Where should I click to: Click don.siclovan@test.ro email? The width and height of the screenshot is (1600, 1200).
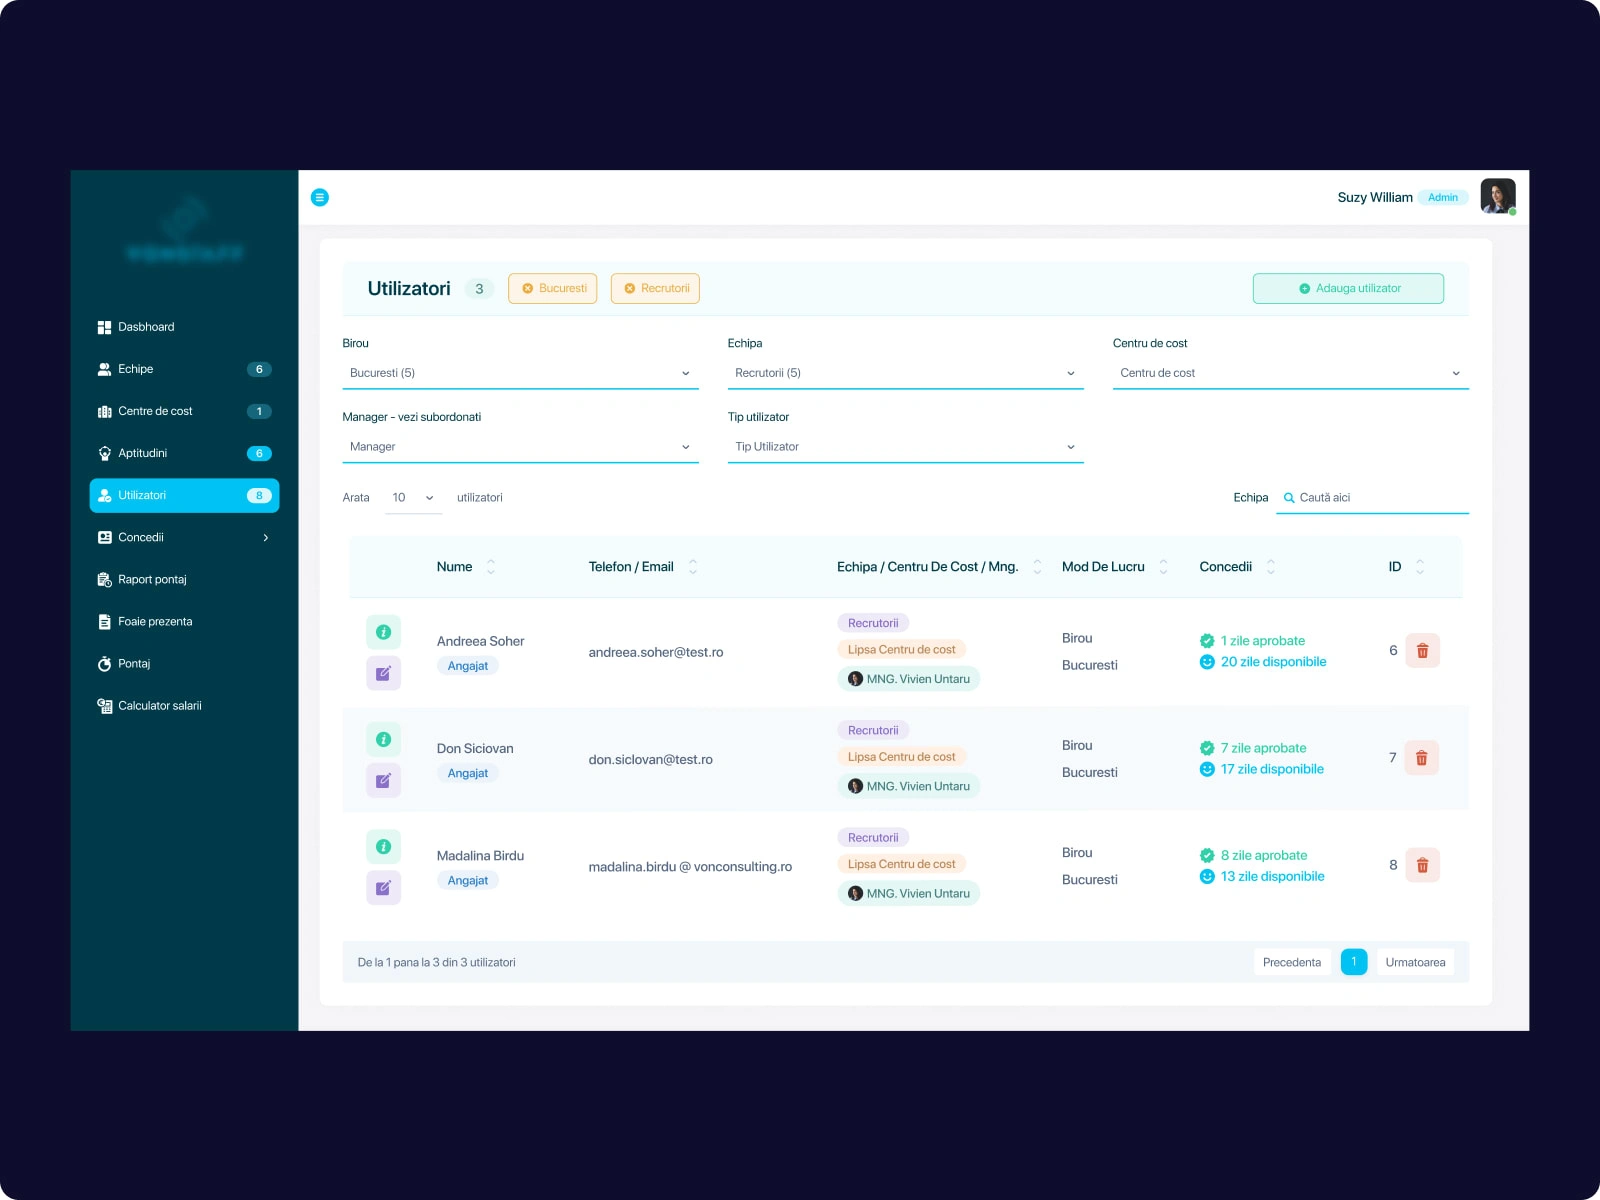coord(651,759)
